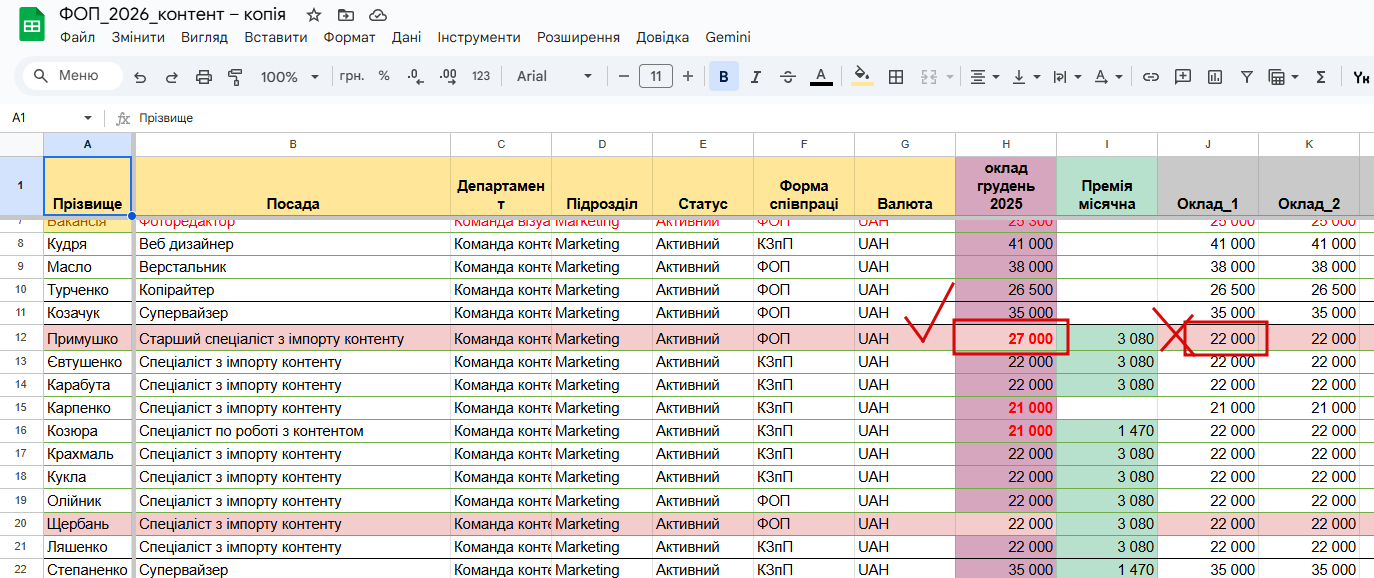Viewport: 1374px width, 578px height.
Task: Open the Формат menu
Action: click(x=349, y=37)
